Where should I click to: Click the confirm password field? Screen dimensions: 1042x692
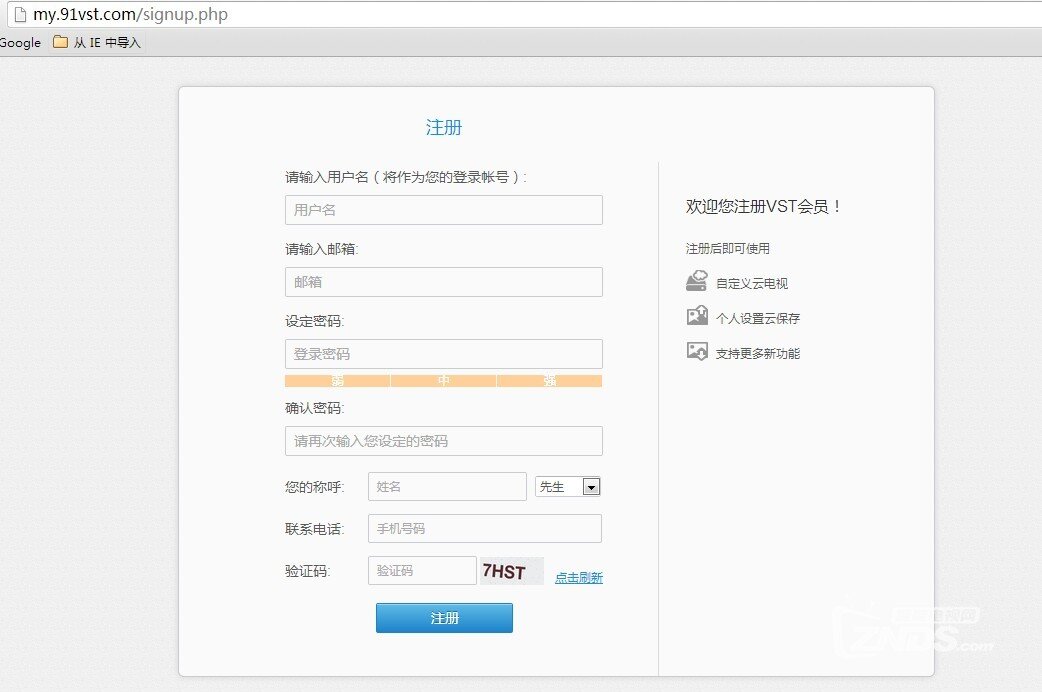point(444,441)
